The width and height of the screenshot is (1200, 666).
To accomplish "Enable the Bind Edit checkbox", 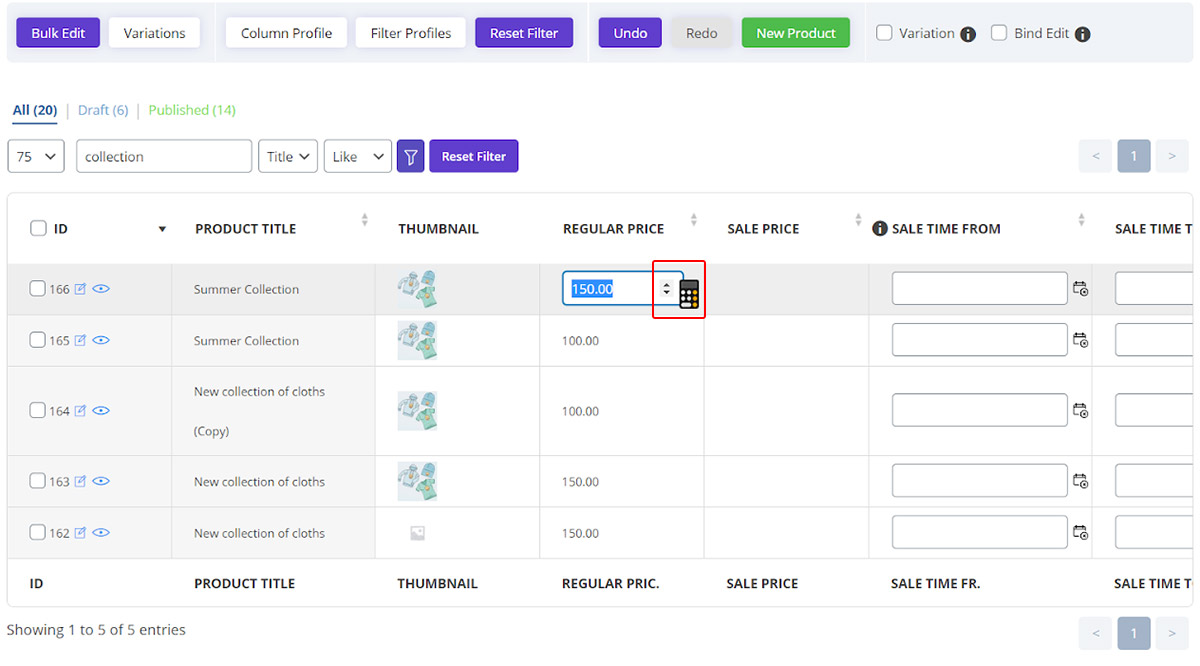I will [x=999, y=33].
